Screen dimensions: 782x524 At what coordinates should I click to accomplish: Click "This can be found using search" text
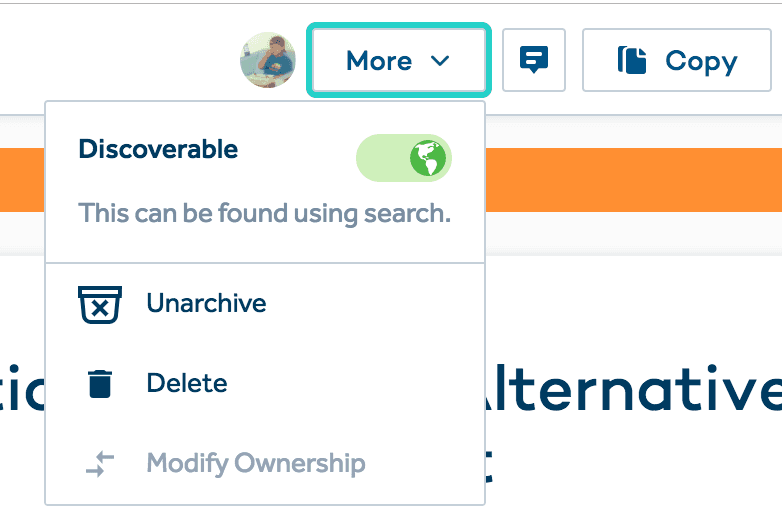264,213
